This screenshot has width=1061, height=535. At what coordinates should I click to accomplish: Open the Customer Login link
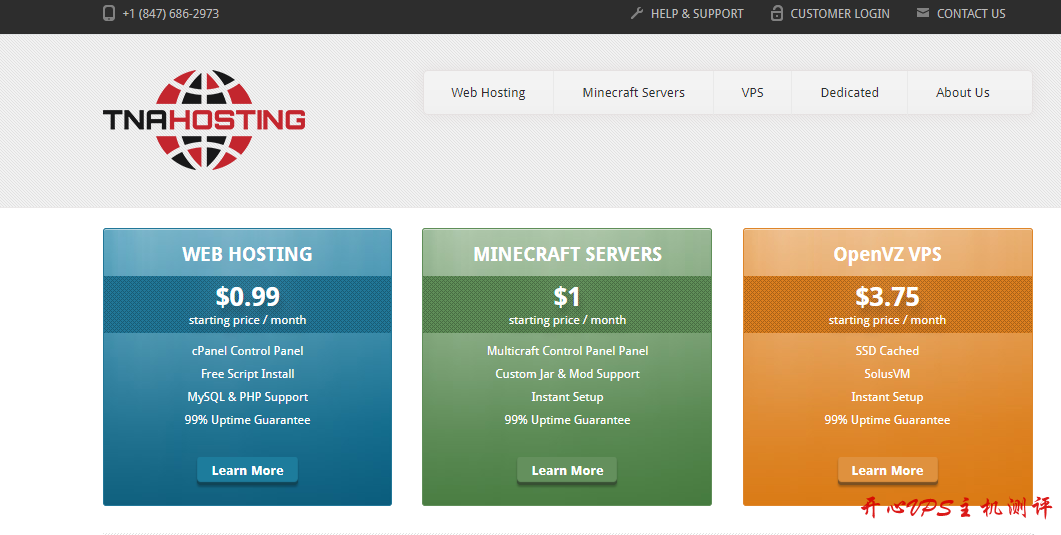[839, 14]
